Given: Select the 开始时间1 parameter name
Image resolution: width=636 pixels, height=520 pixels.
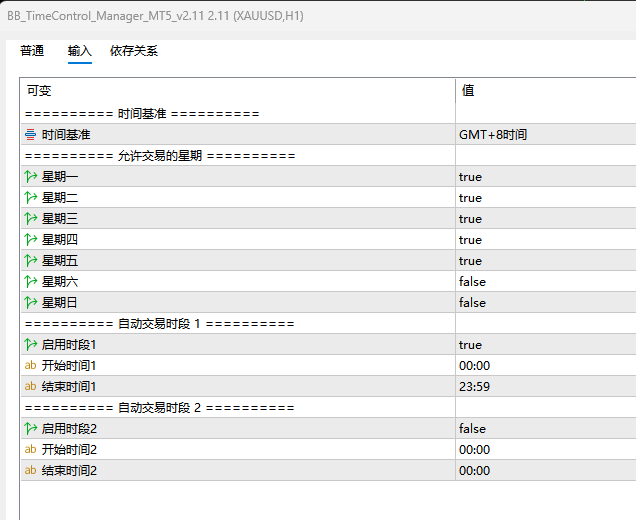Looking at the screenshot, I should [69, 366].
